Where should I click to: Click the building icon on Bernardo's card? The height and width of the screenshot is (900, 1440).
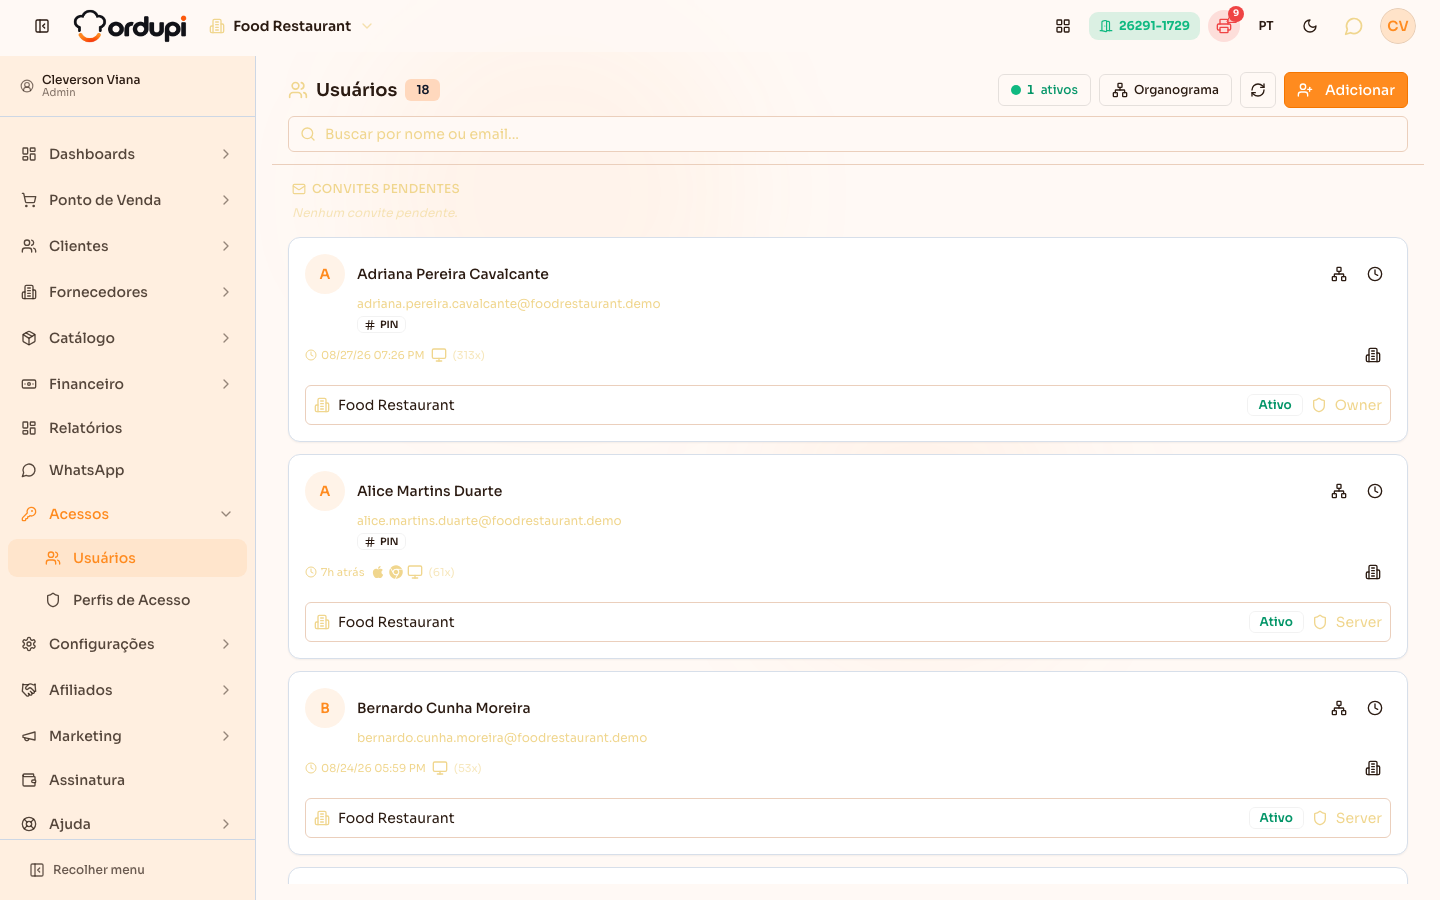click(x=1373, y=768)
